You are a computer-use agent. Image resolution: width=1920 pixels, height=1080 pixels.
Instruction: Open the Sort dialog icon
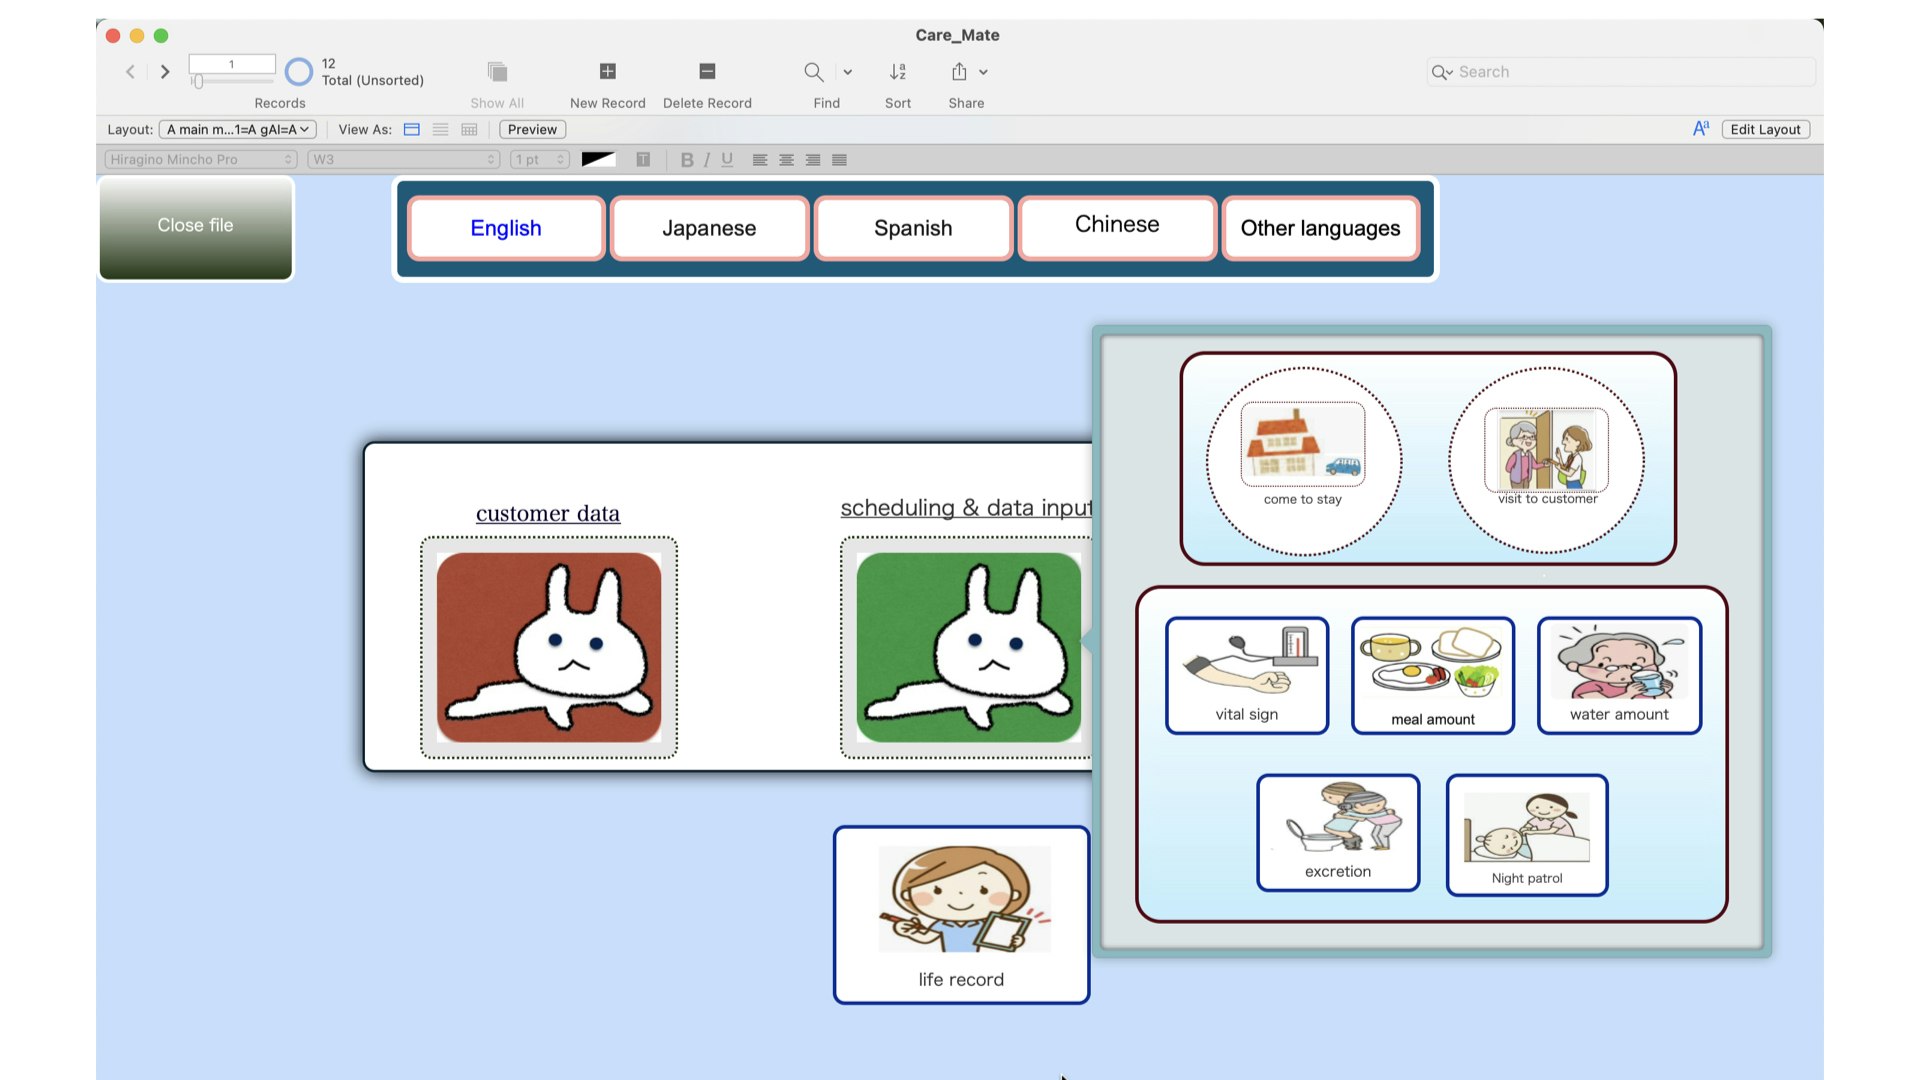coord(897,71)
